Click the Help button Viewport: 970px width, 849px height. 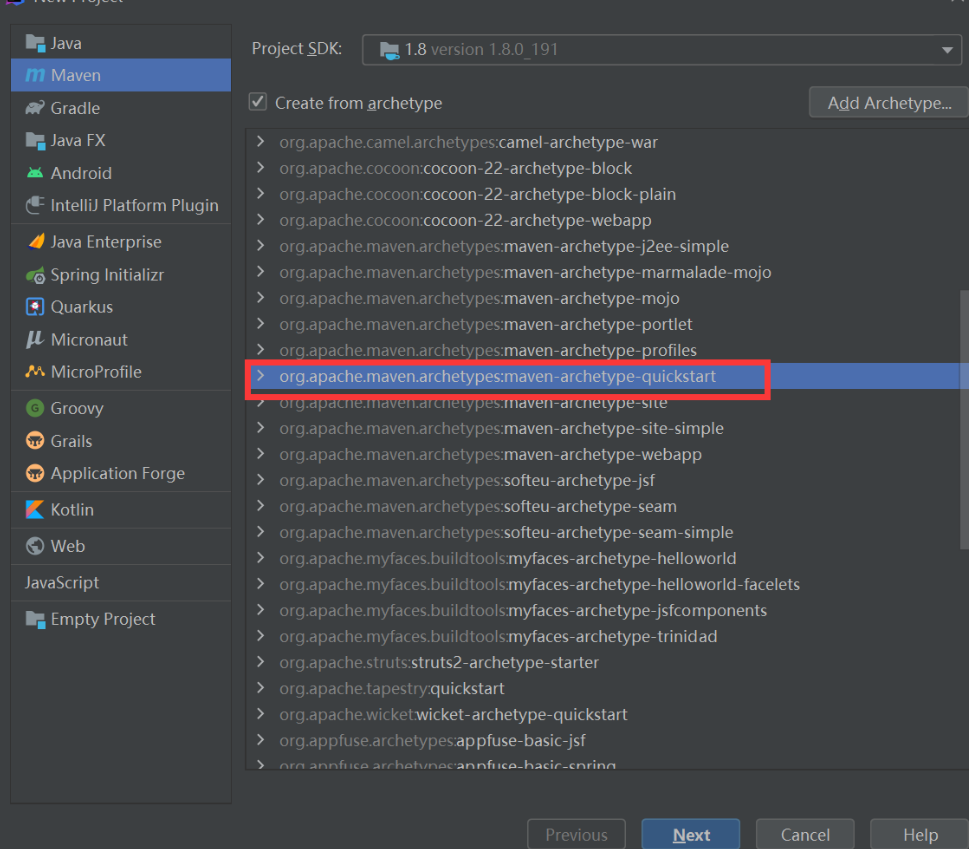(x=919, y=834)
